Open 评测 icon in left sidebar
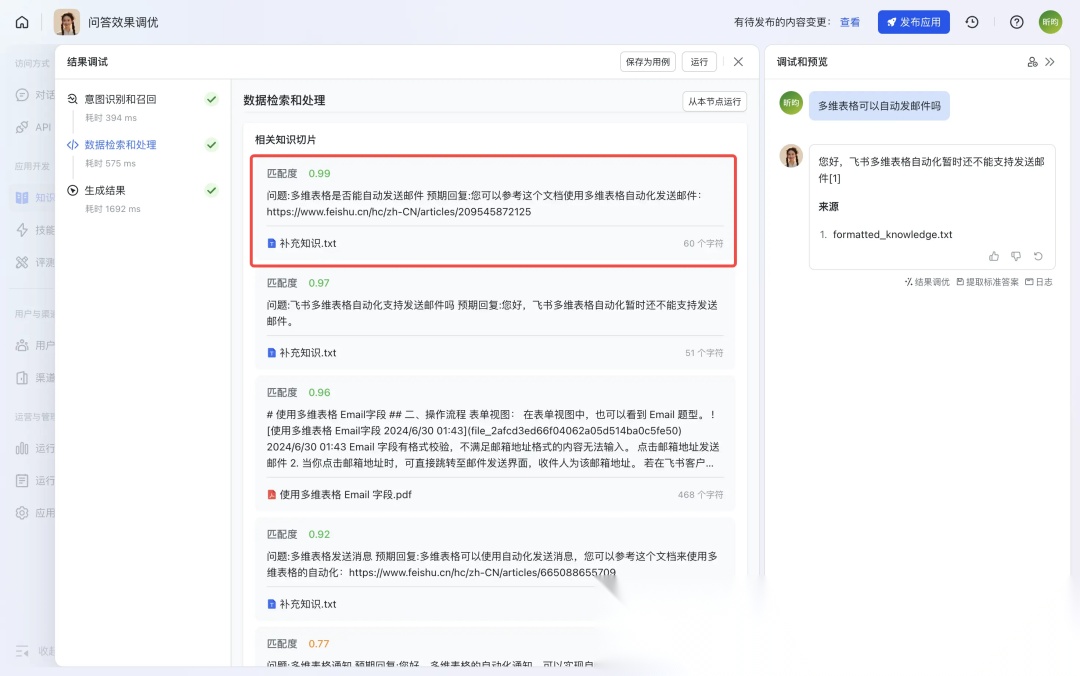 pyautogui.click(x=22, y=263)
